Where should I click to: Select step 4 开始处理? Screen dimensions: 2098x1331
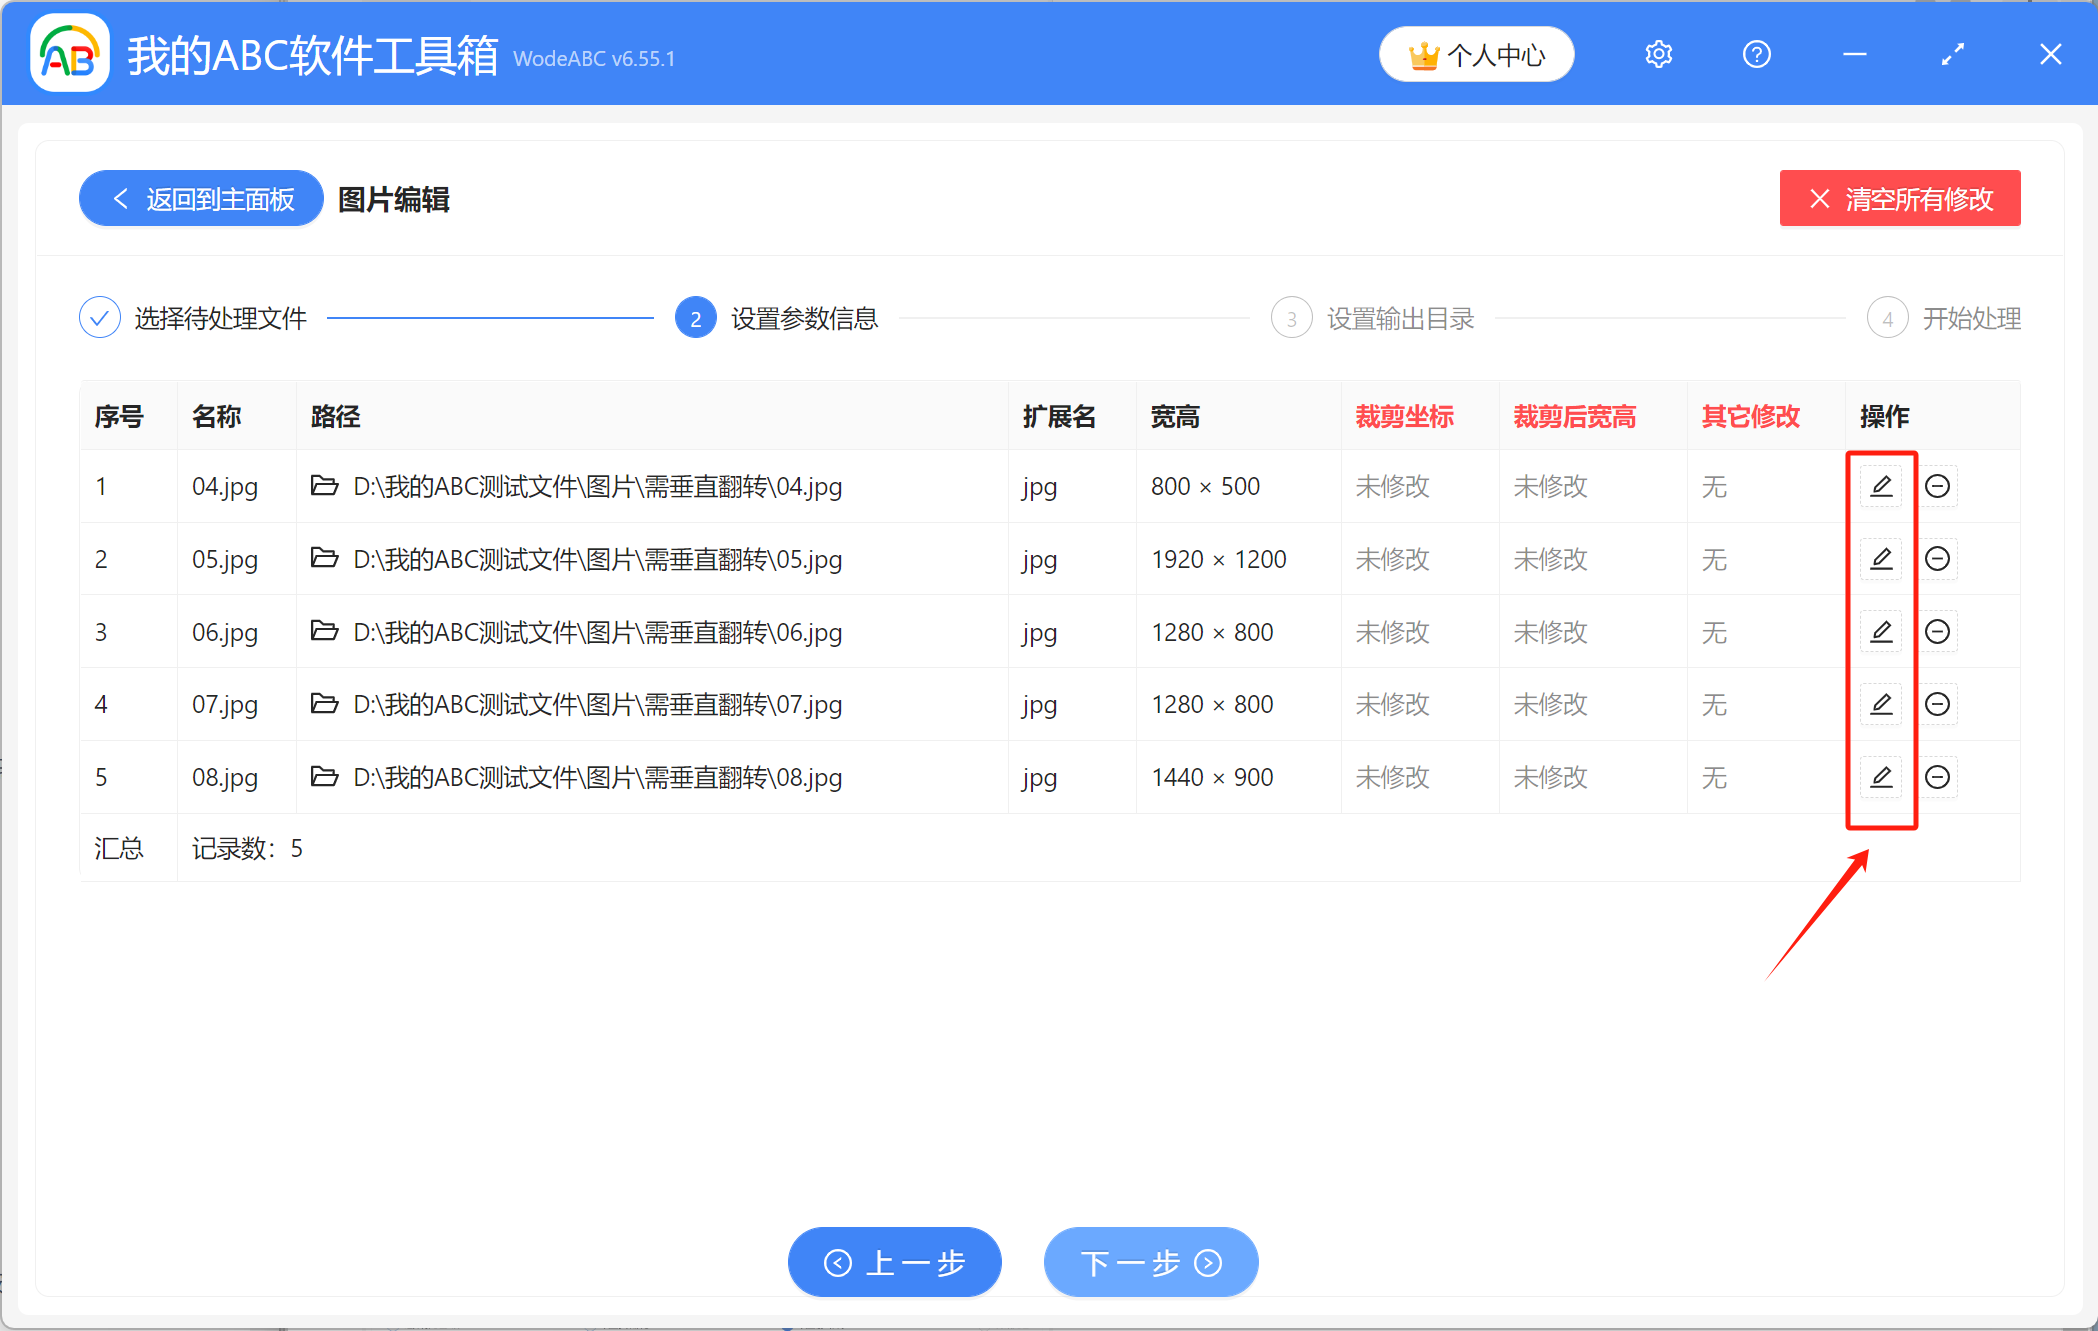pos(1944,319)
